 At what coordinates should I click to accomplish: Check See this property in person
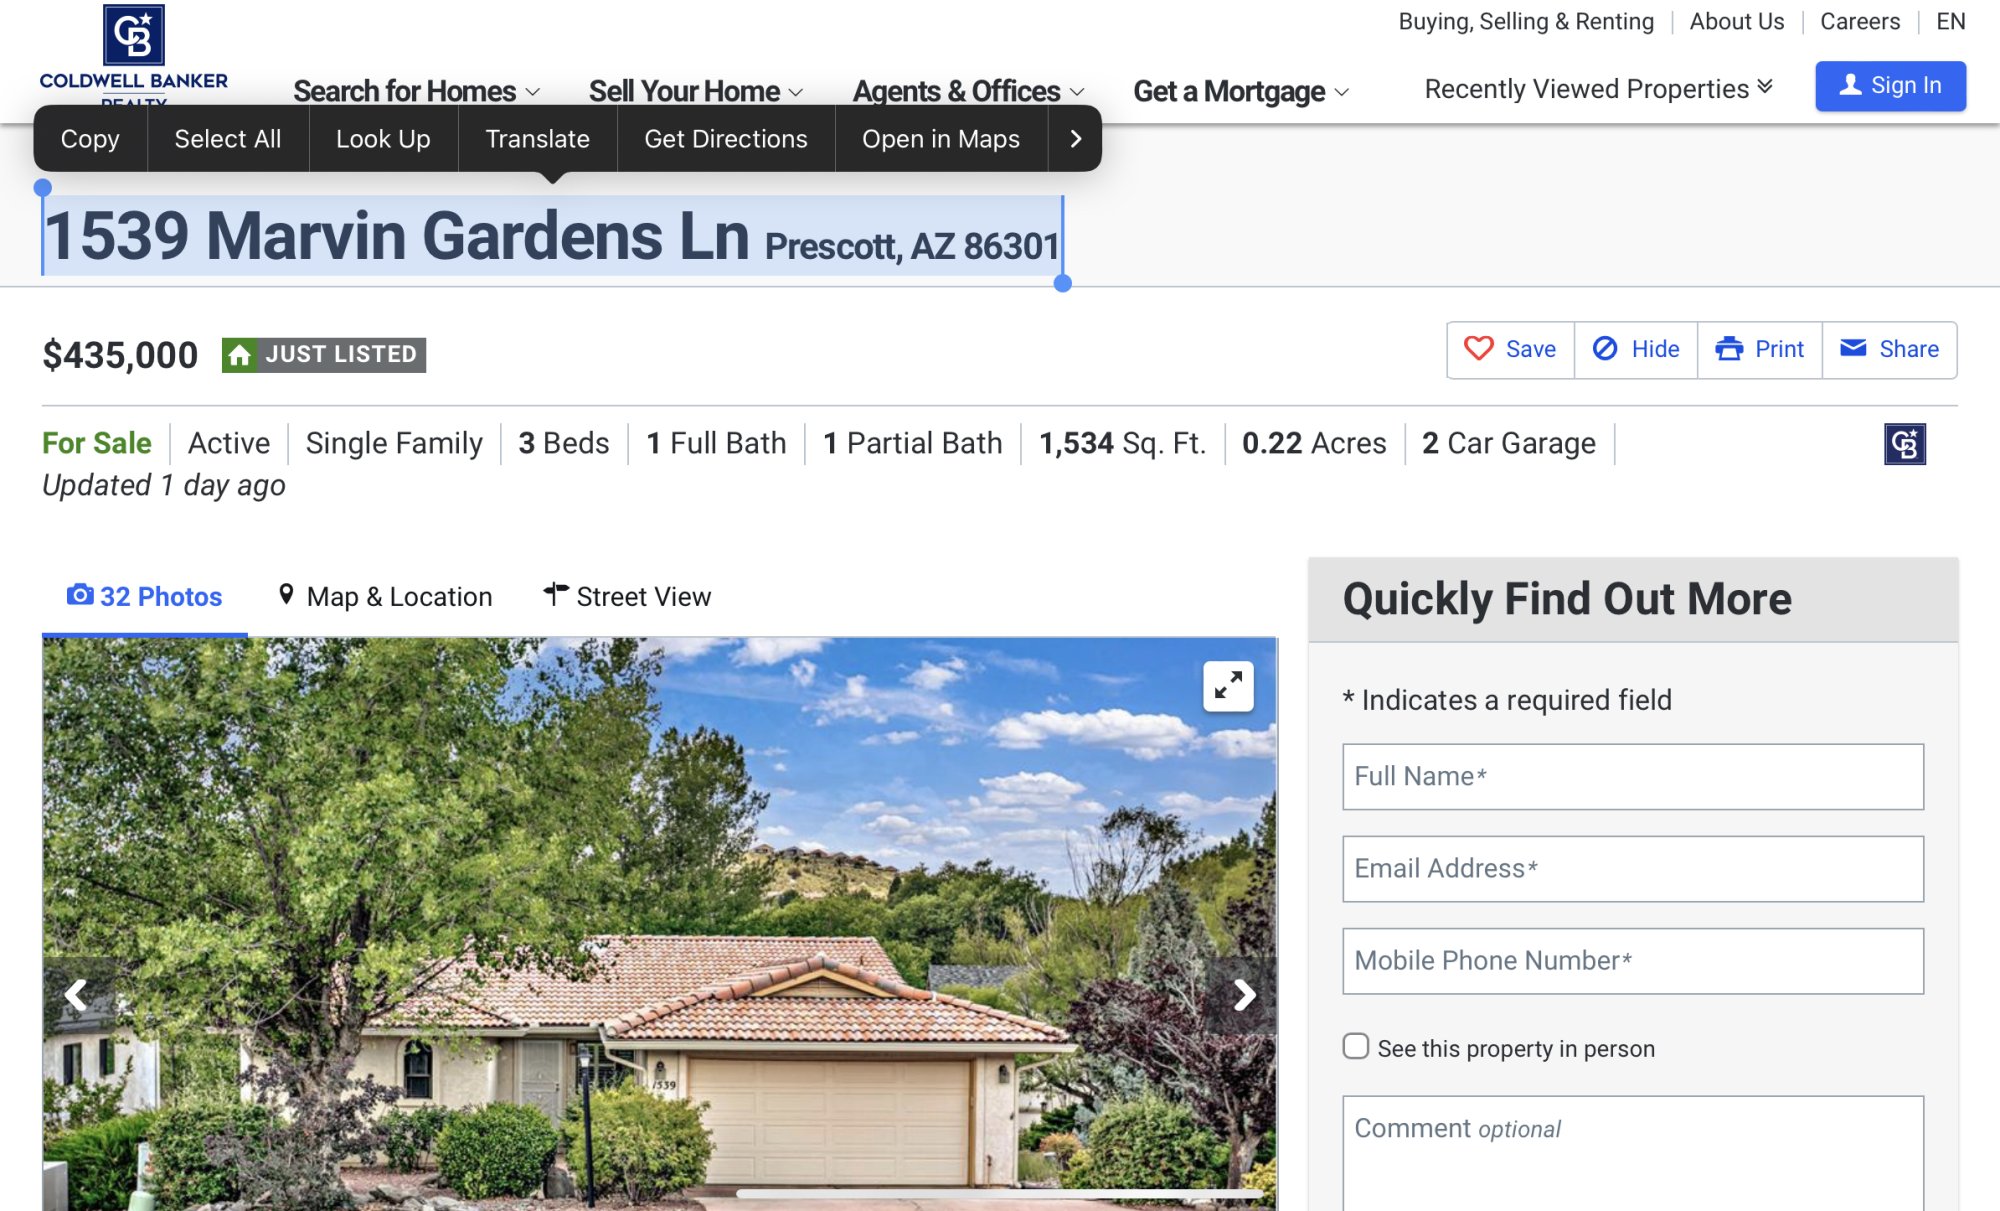click(x=1356, y=1046)
